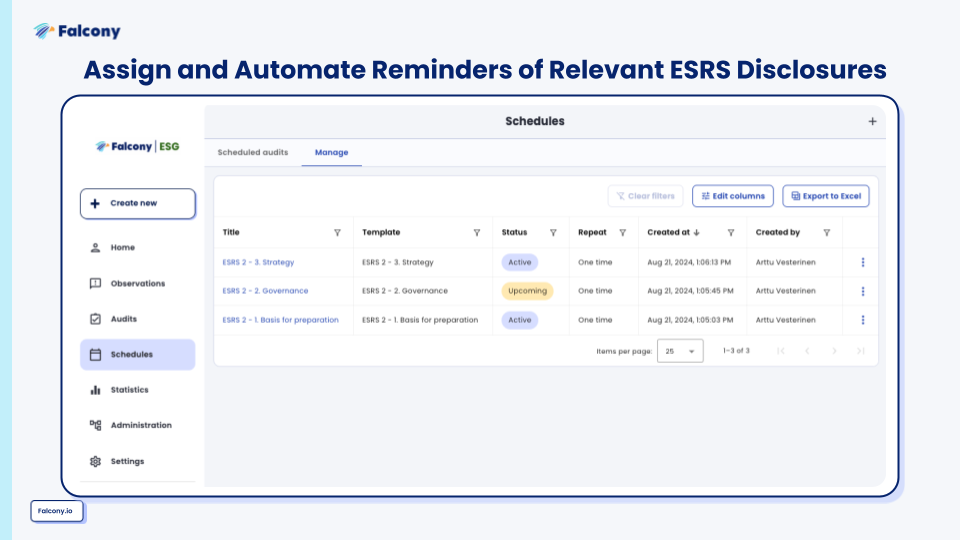The width and height of the screenshot is (960, 540).
Task: Open the ESRS 2 - 2. Governance link
Action: pyautogui.click(x=265, y=291)
